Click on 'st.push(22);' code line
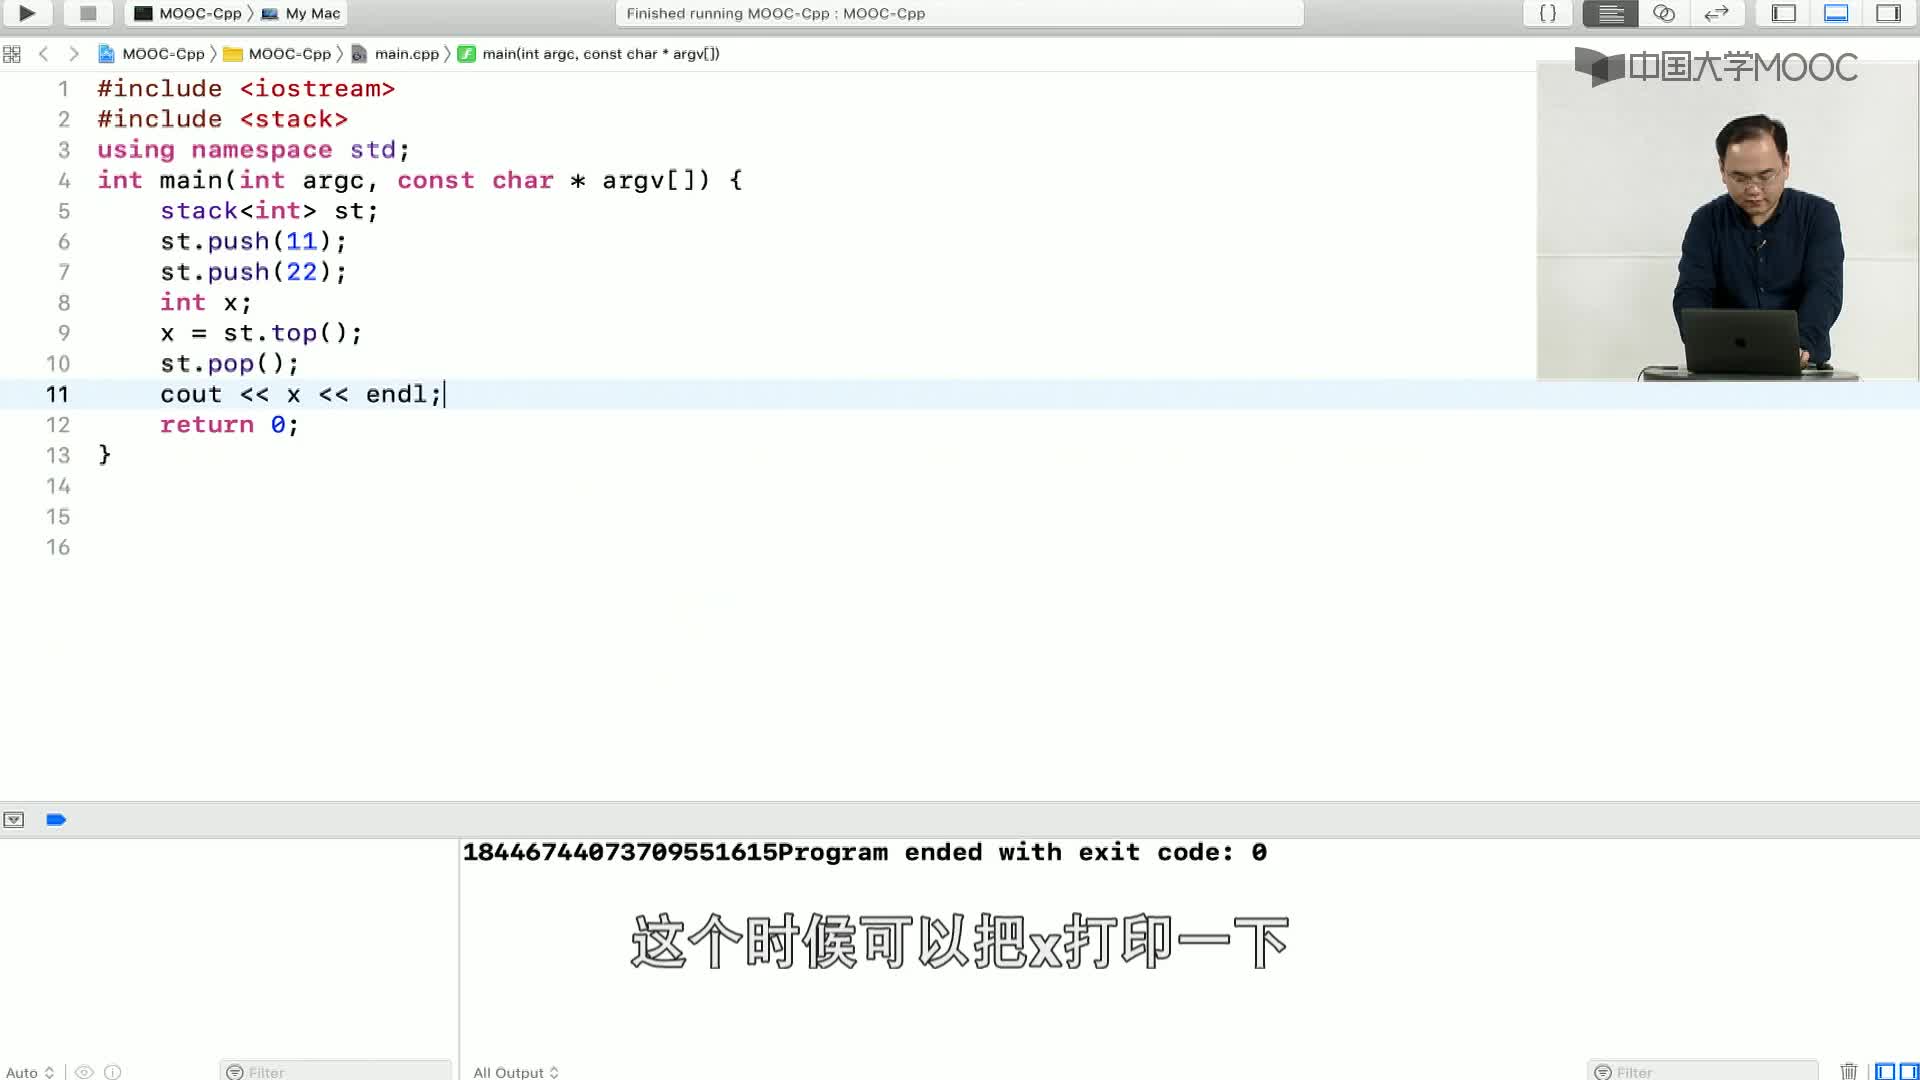Screen dimensions: 1920x1080 (253, 272)
